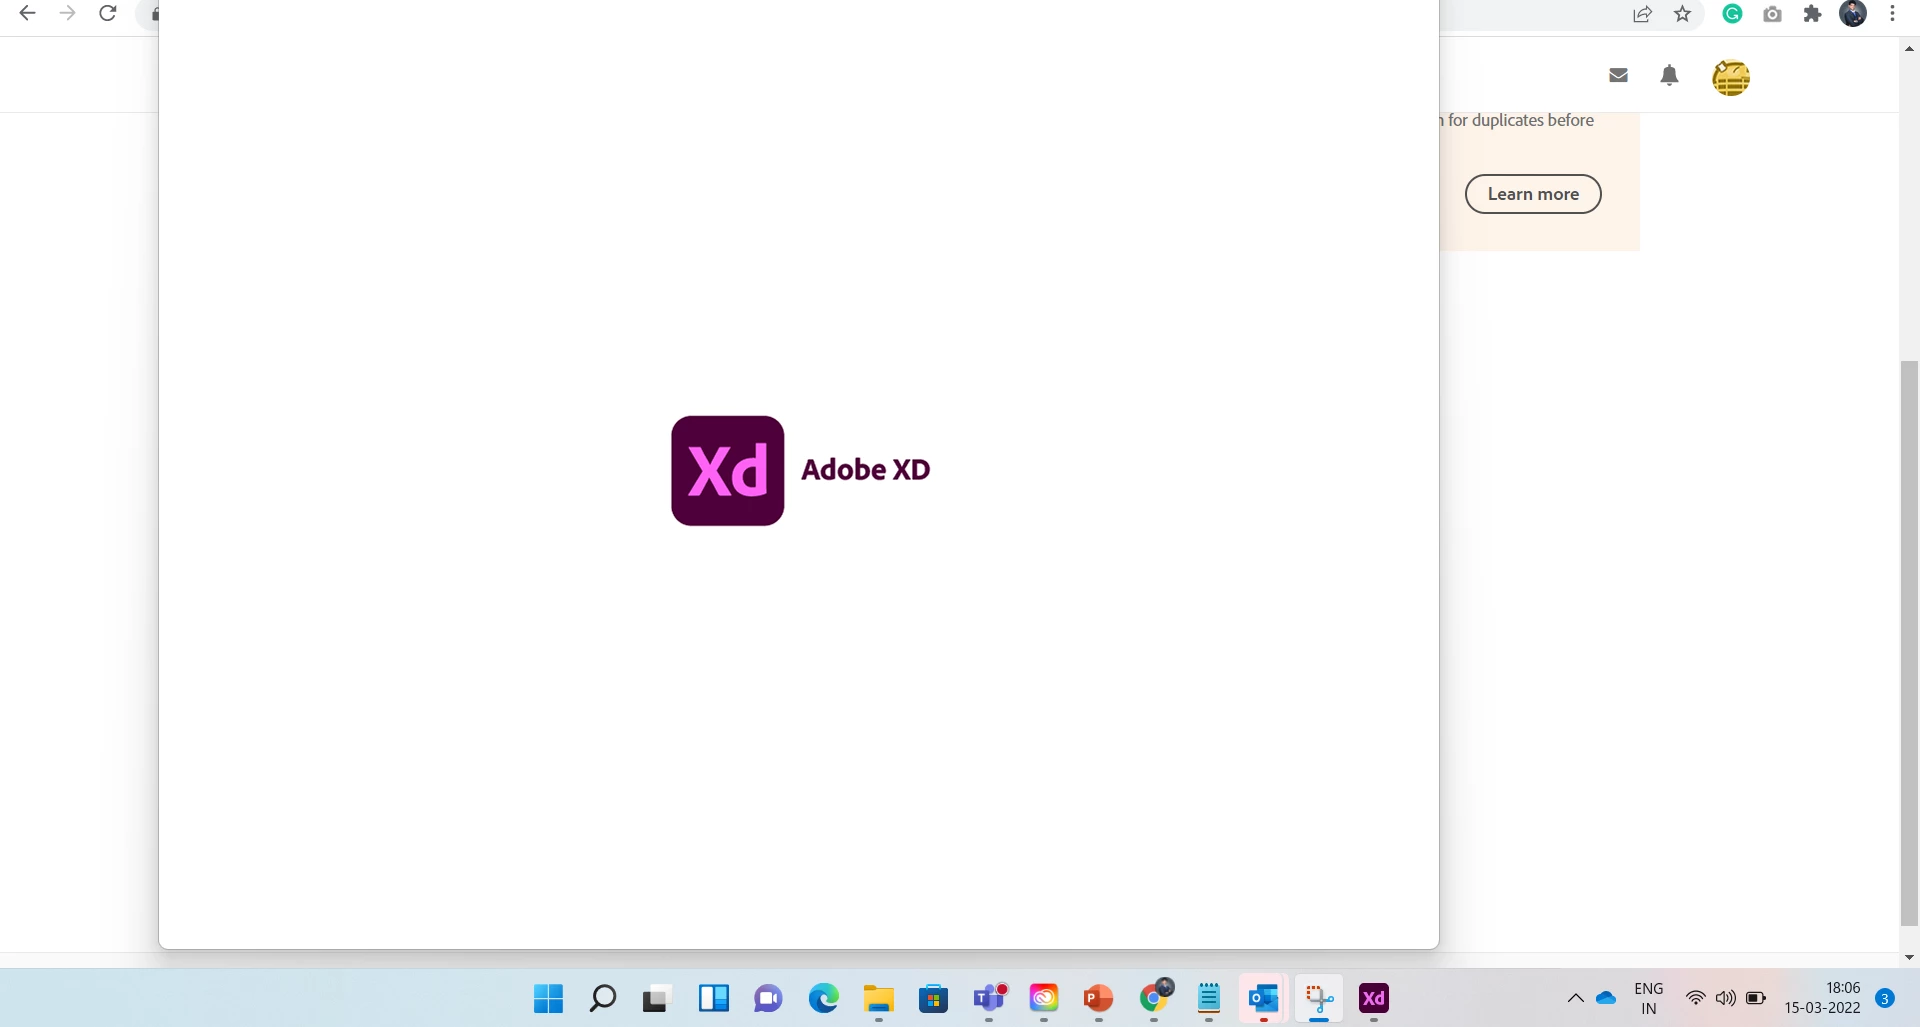
Task: Switch to Adobe XD in taskbar
Action: (x=1374, y=998)
